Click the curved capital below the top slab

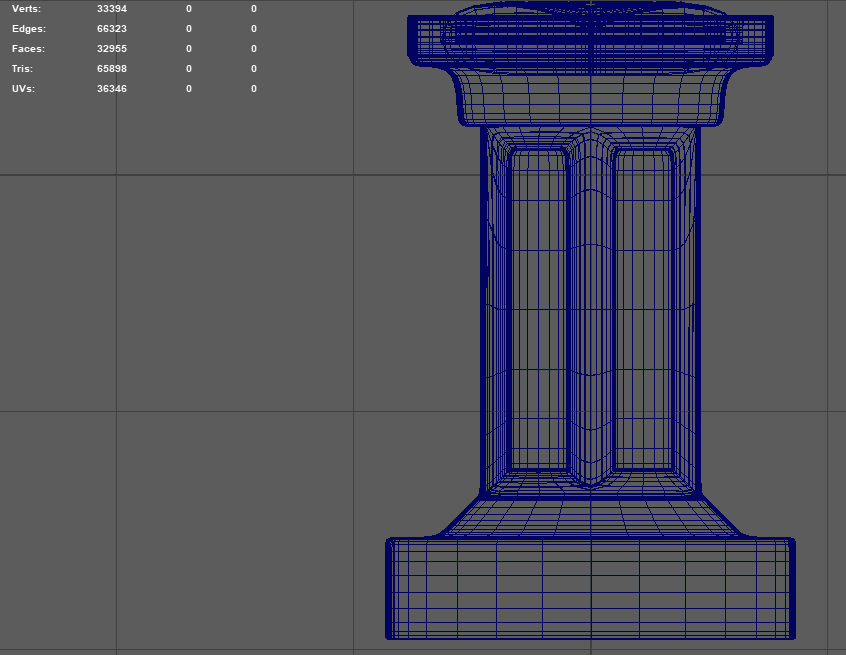point(590,98)
